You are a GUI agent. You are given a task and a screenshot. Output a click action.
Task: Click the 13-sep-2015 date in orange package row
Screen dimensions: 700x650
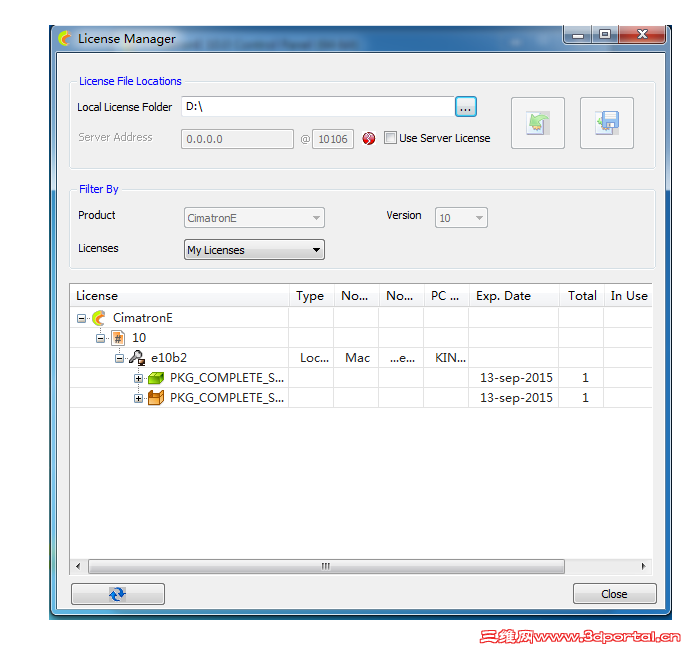click(516, 397)
